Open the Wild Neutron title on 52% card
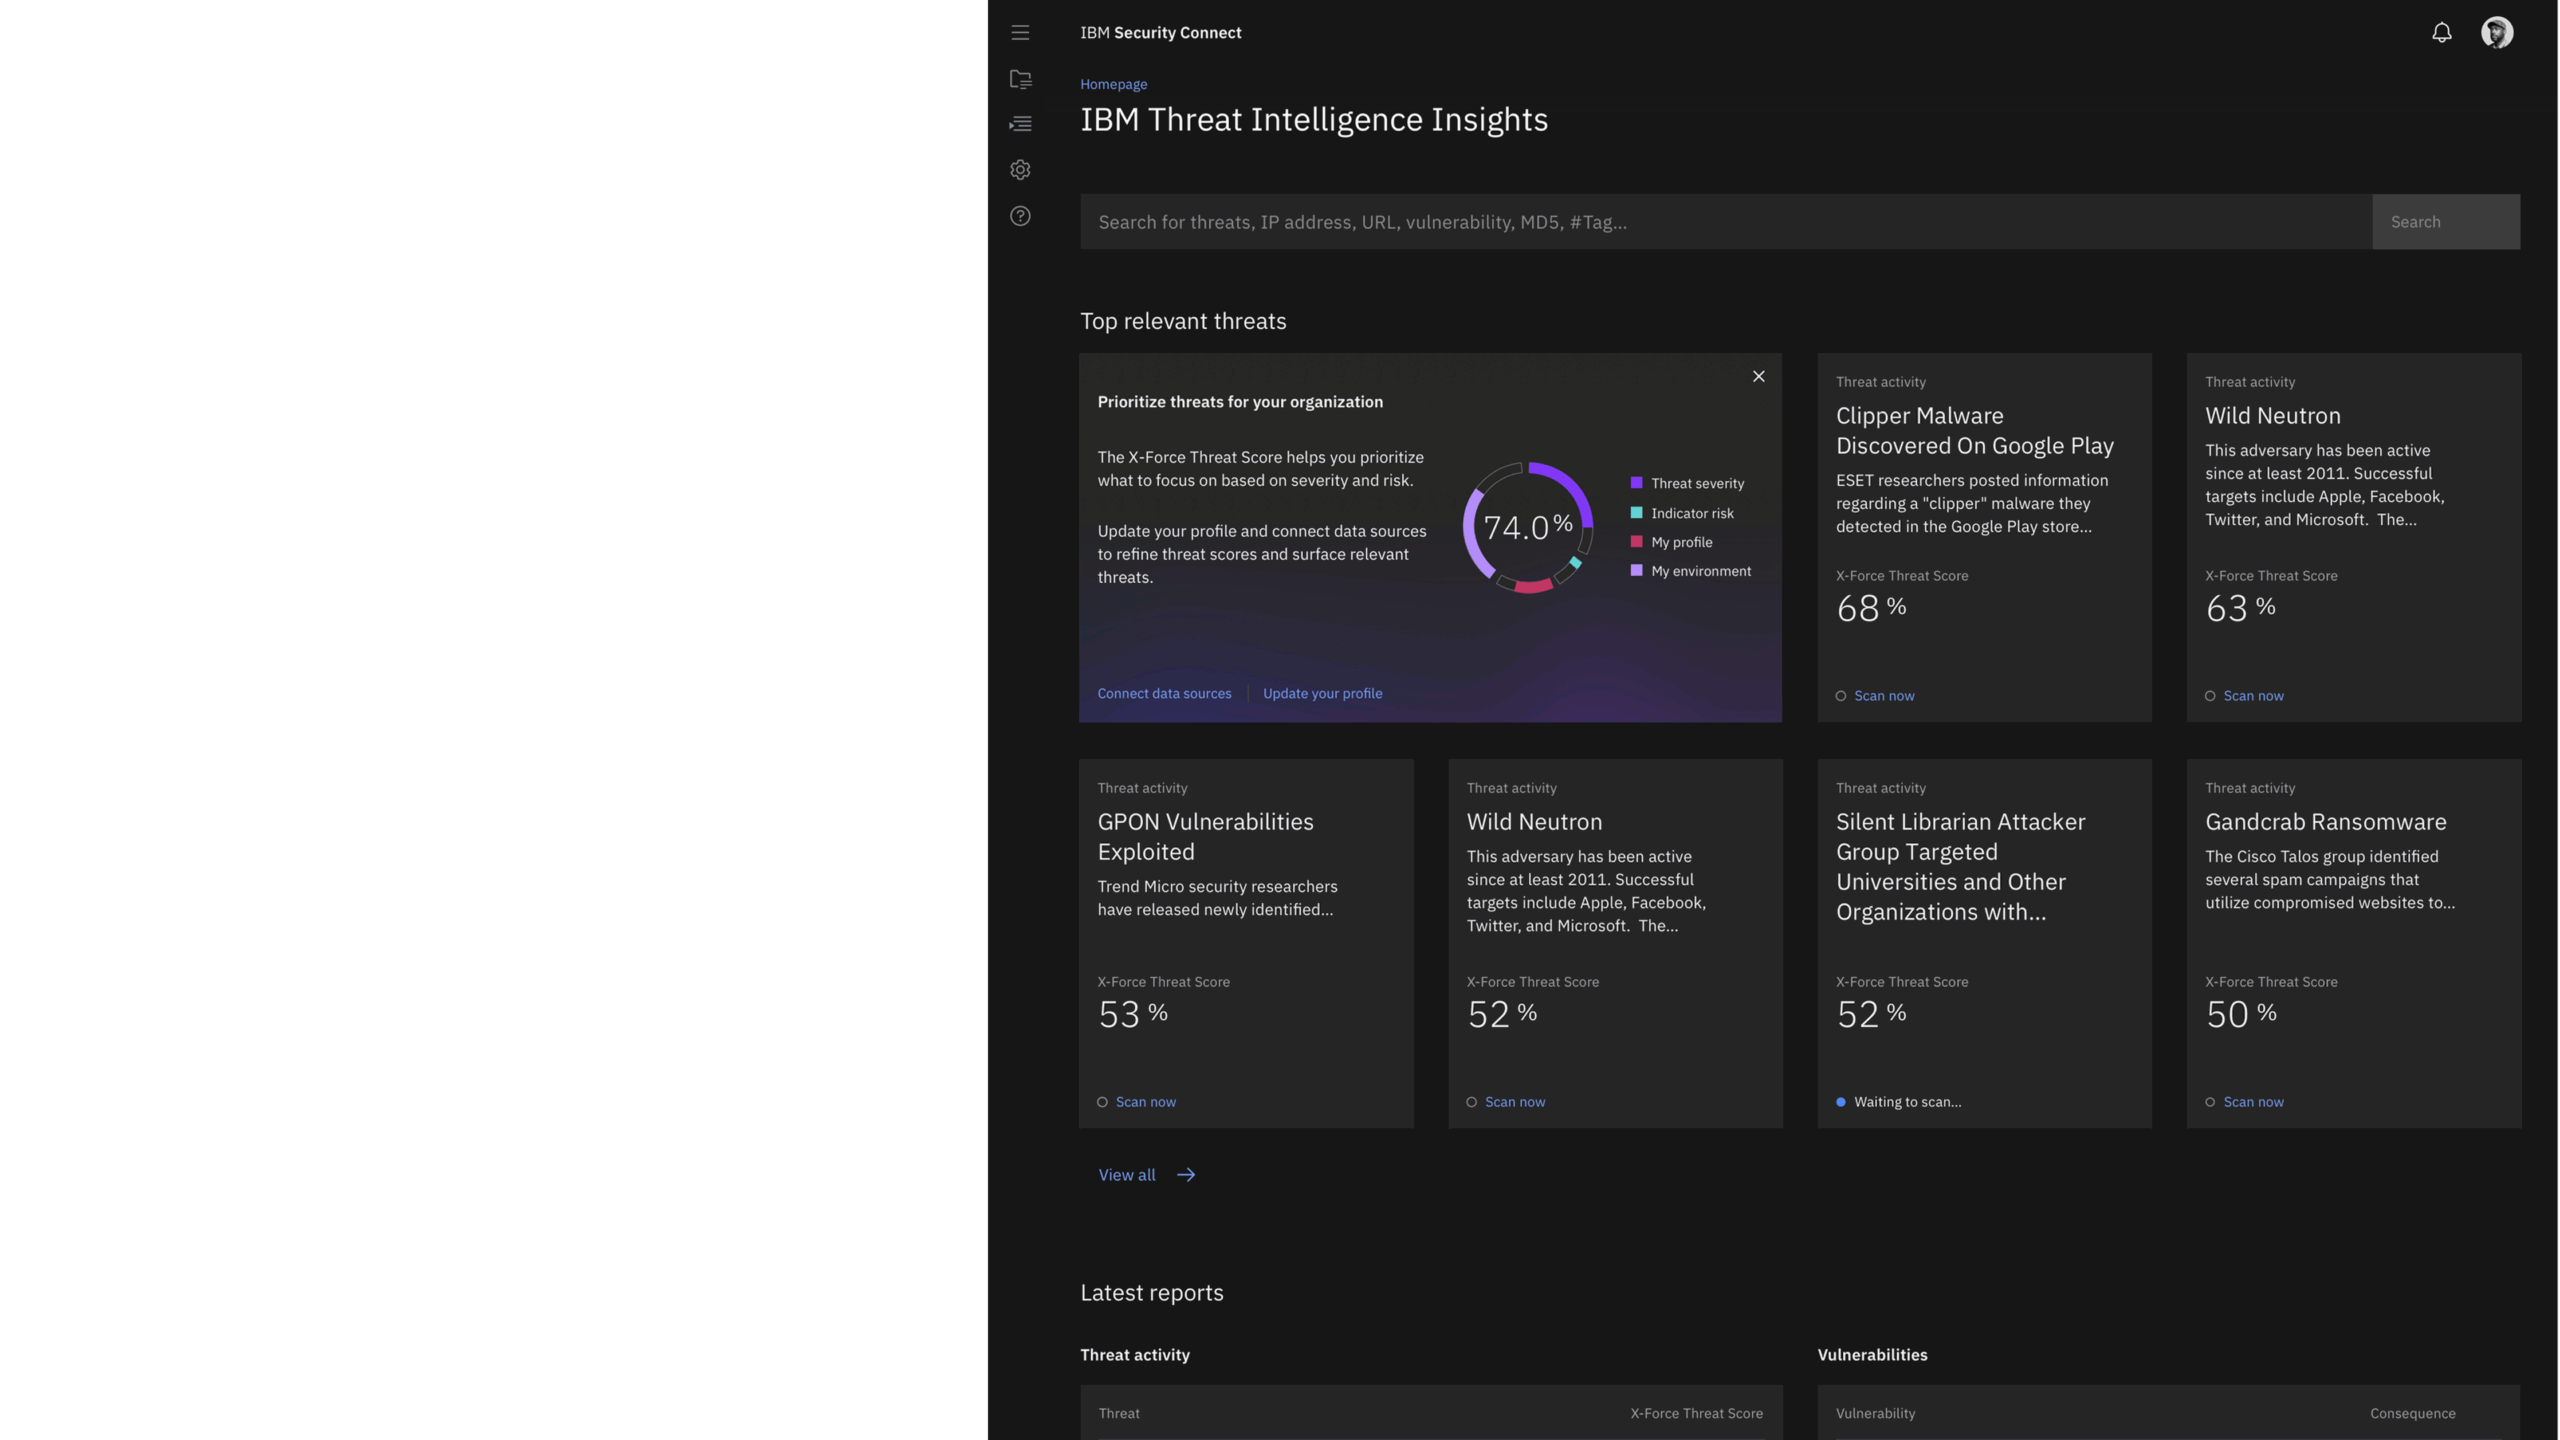This screenshot has width=2560, height=1440. point(1534,822)
